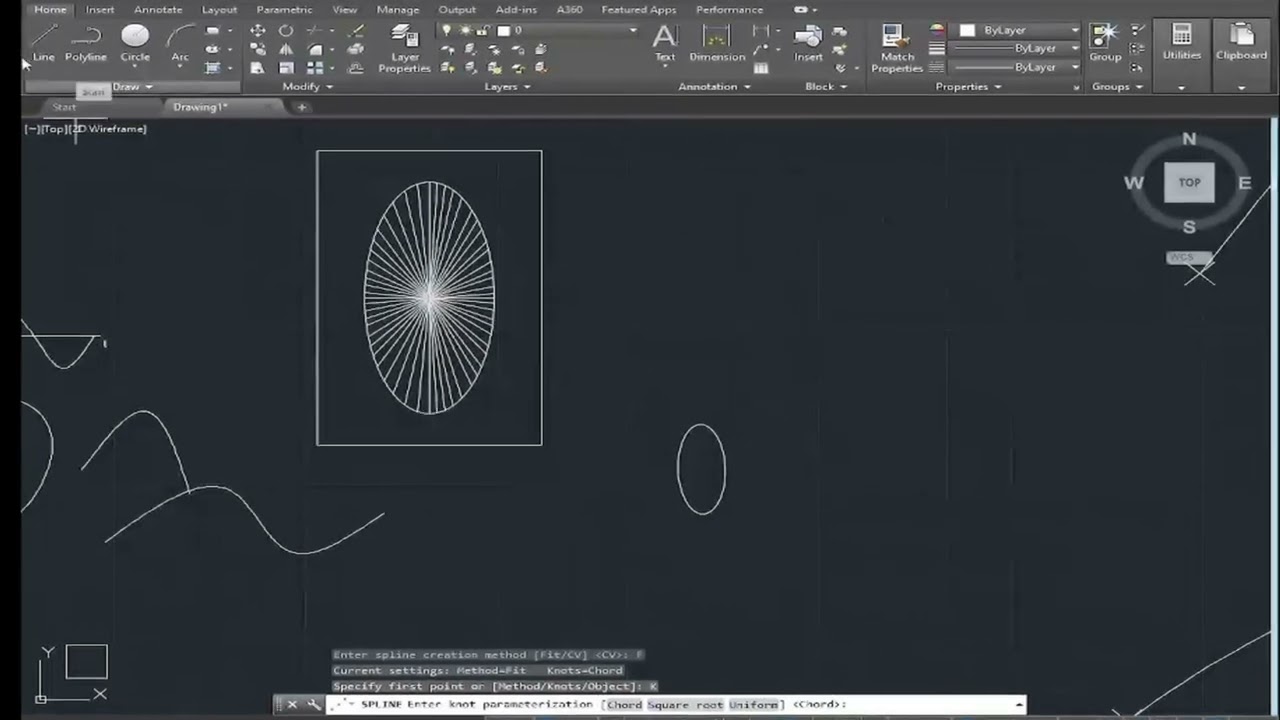This screenshot has height=720, width=1280.
Task: Open the WCS coordinate system menu
Action: [x=1188, y=258]
